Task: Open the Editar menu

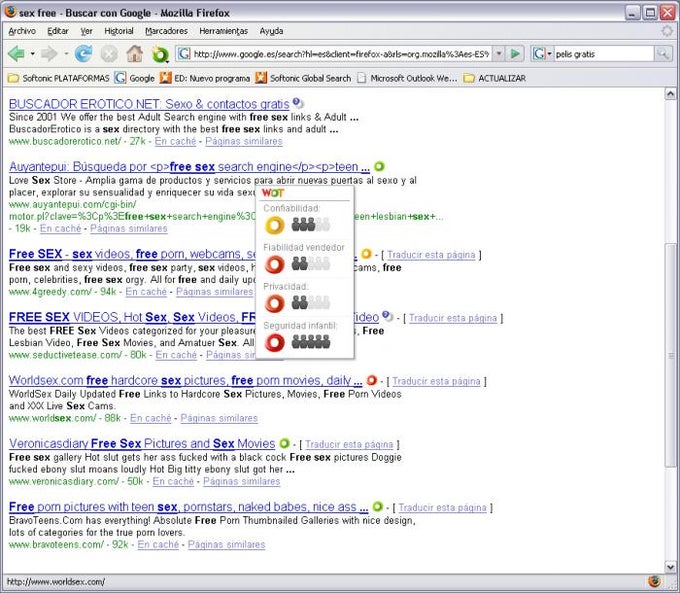Action: pos(58,31)
